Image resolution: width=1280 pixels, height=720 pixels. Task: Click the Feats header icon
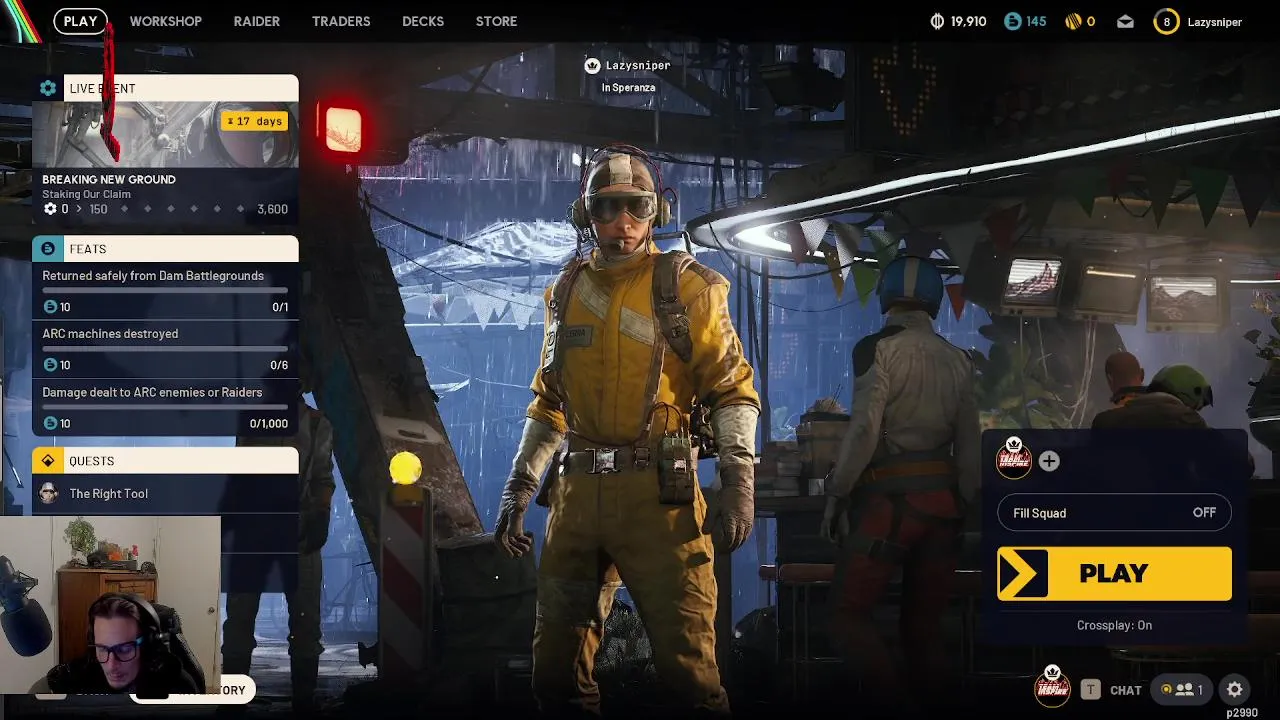(x=48, y=249)
